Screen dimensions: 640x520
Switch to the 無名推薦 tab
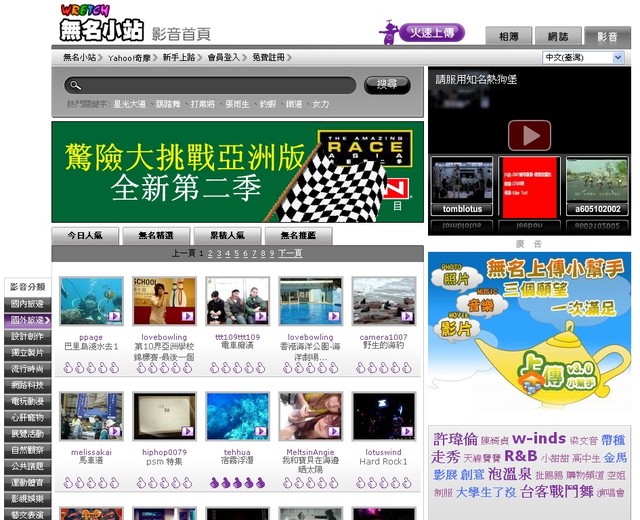point(298,236)
